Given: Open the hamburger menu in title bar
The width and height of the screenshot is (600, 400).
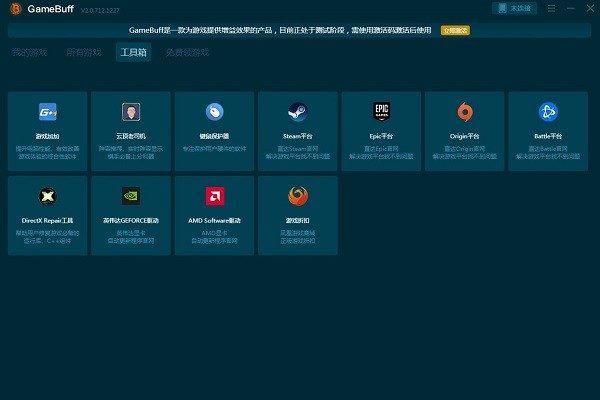Looking at the screenshot, I should tap(551, 8).
